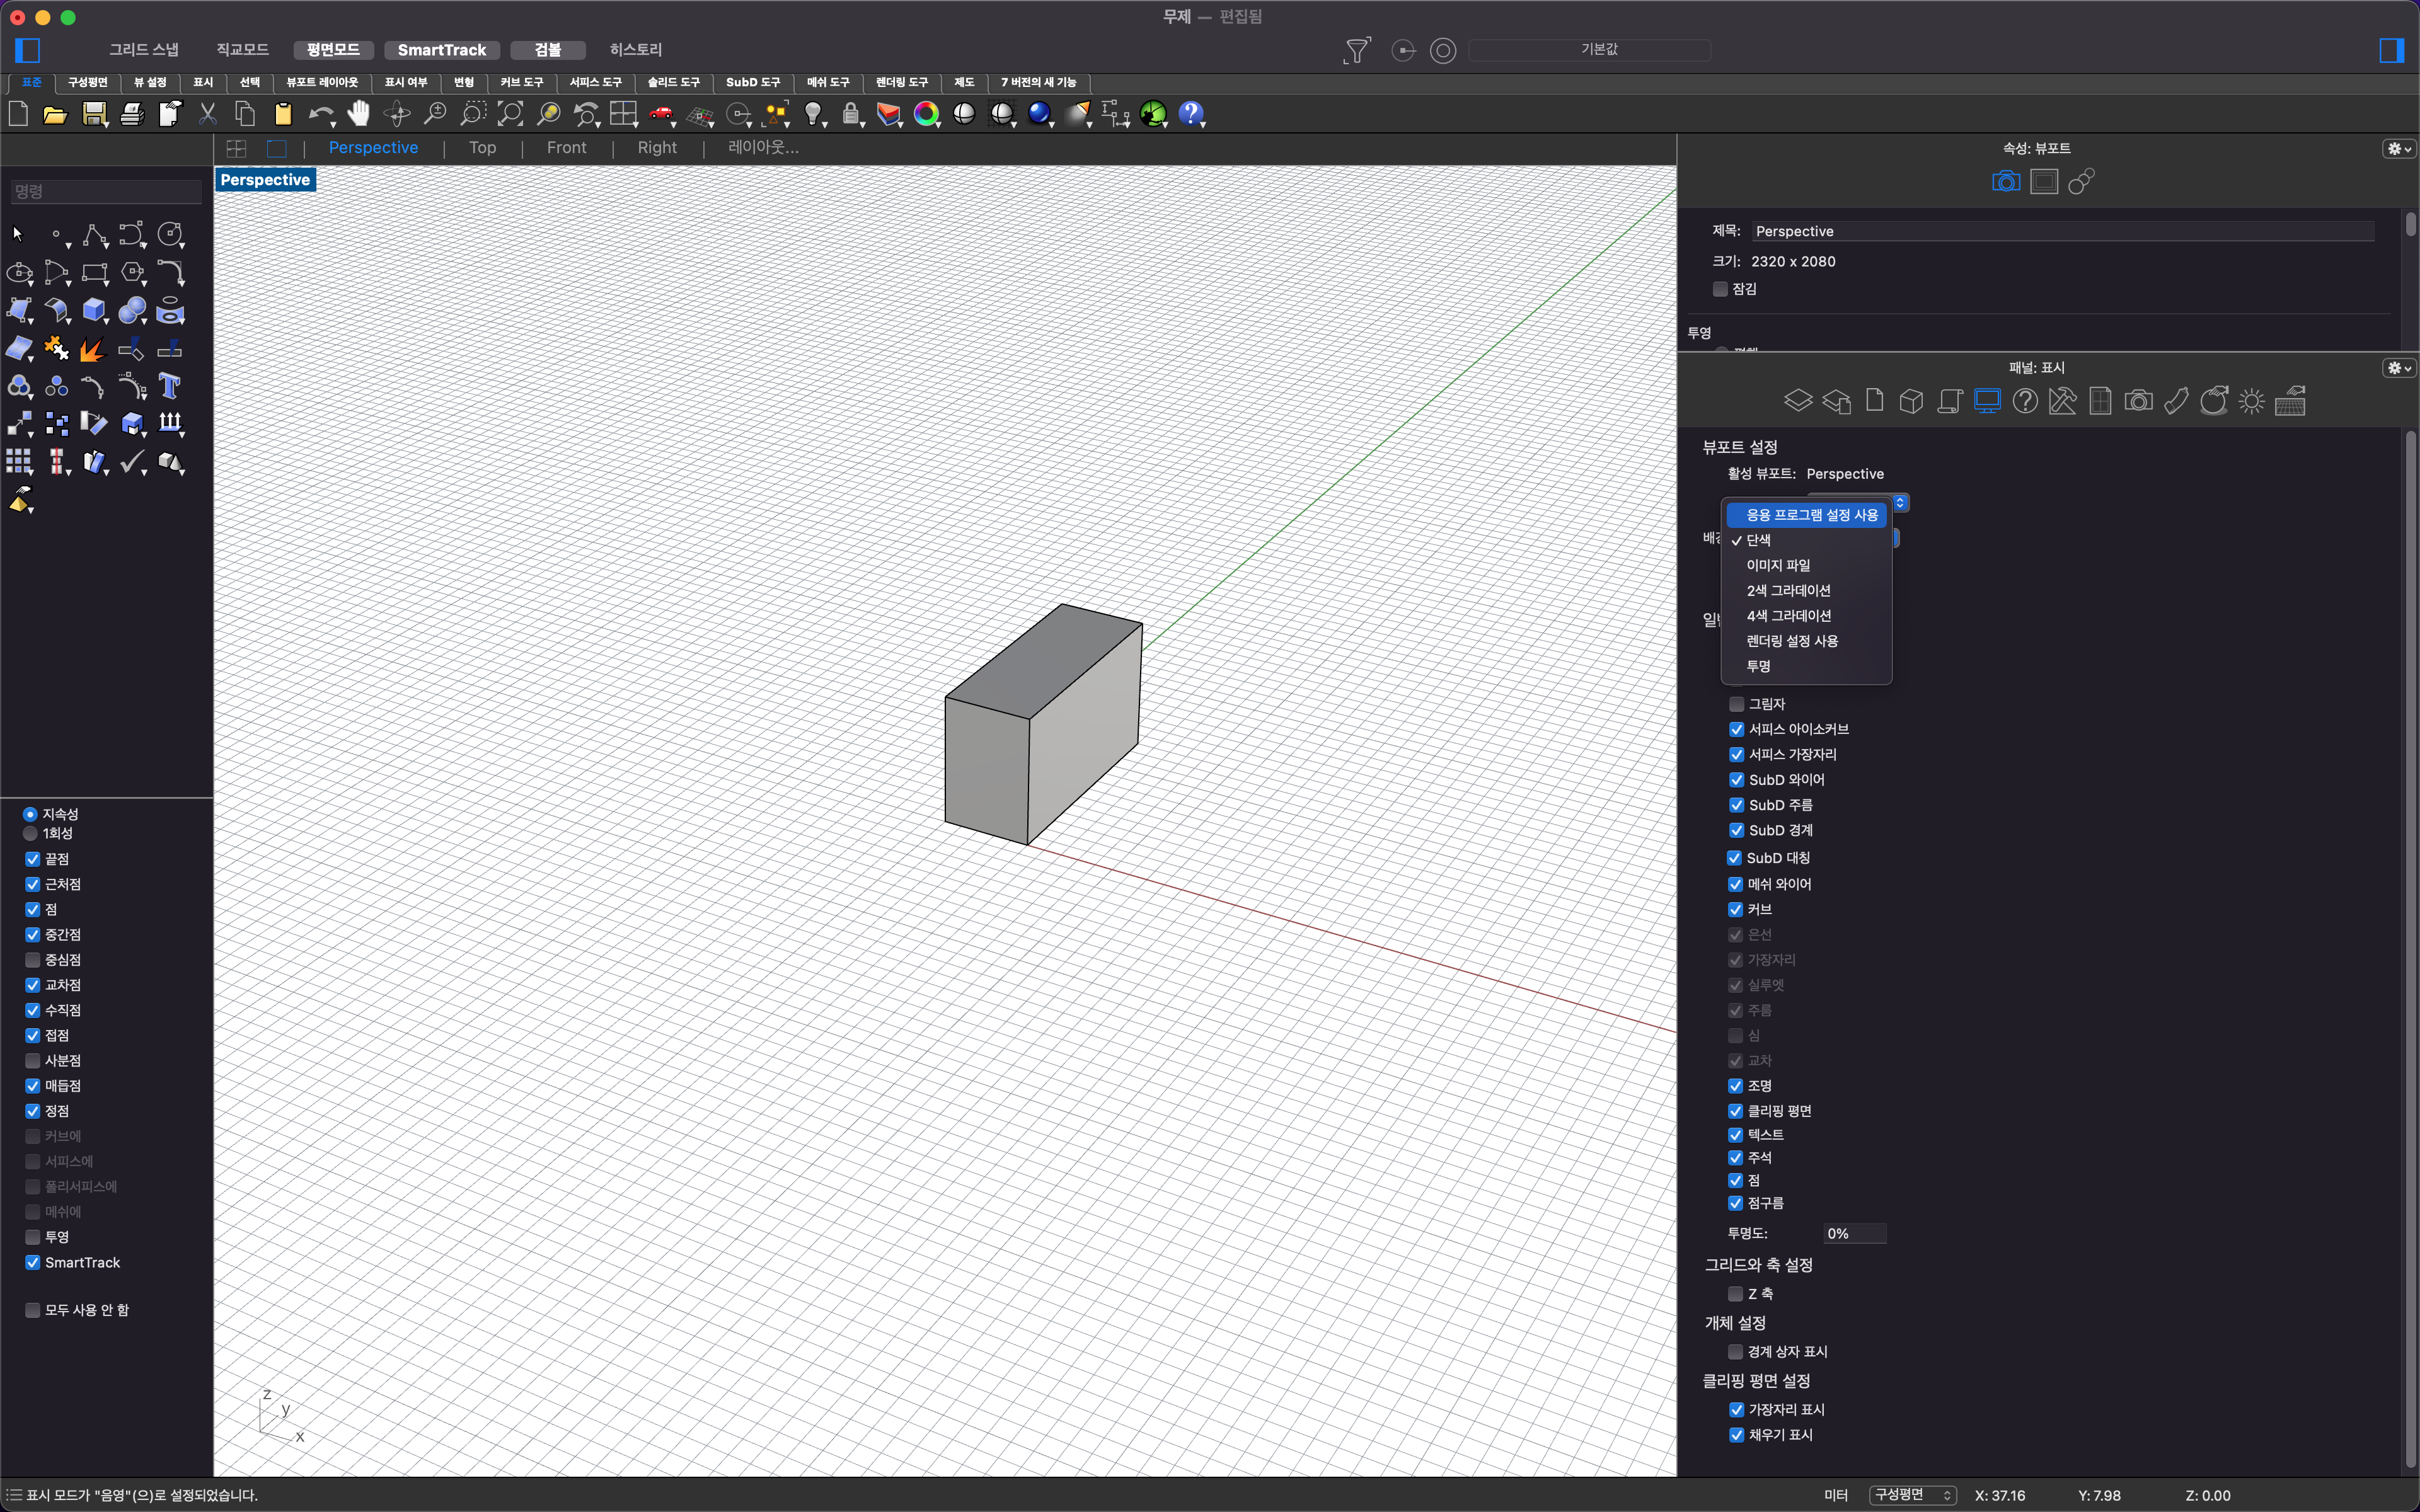Select the Pan hand tool
This screenshot has width=2420, height=1512.
tap(359, 114)
